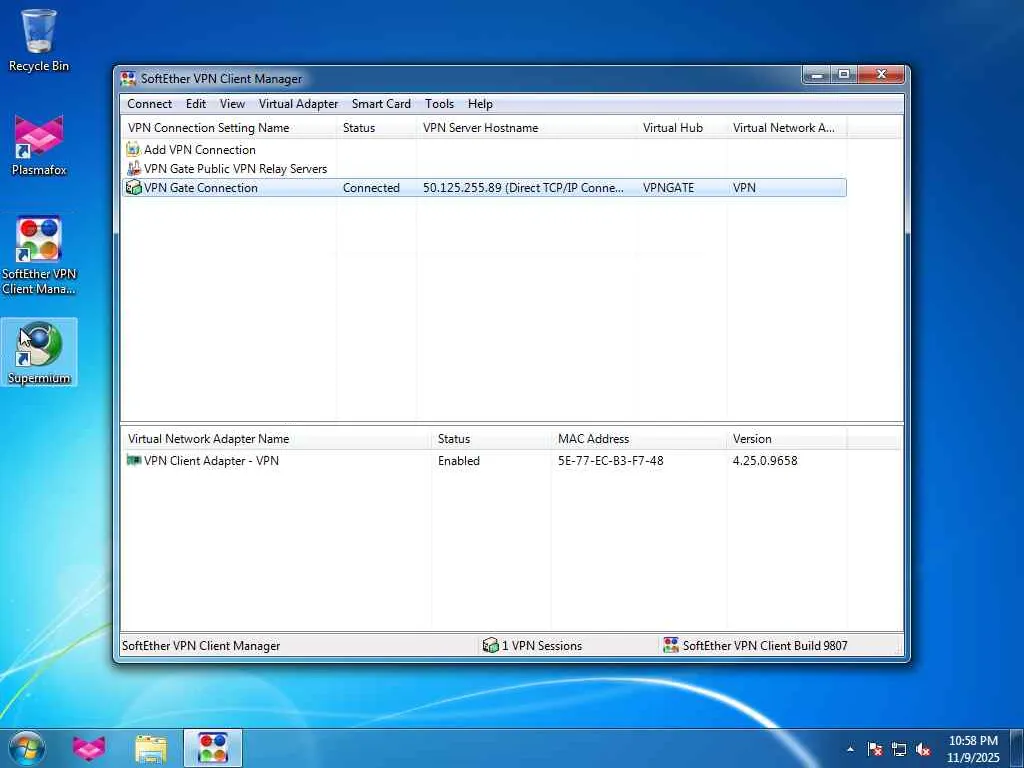The width and height of the screenshot is (1024, 768).
Task: Click the Add VPN Connection icon
Action: 133,150
